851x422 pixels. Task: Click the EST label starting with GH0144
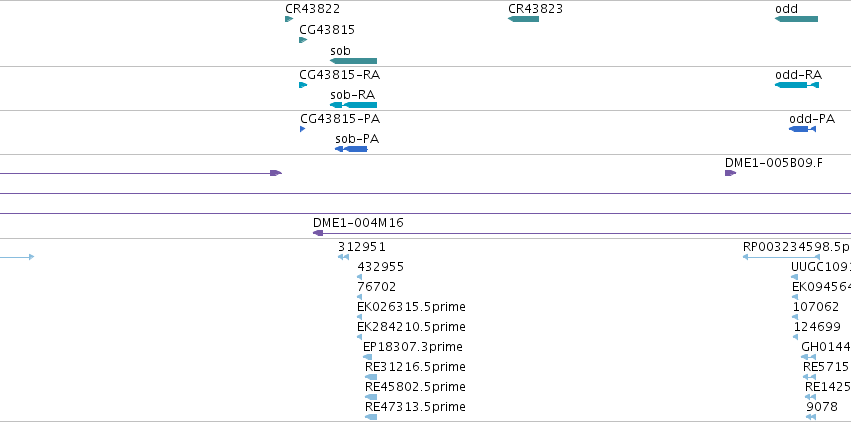[x=826, y=347]
